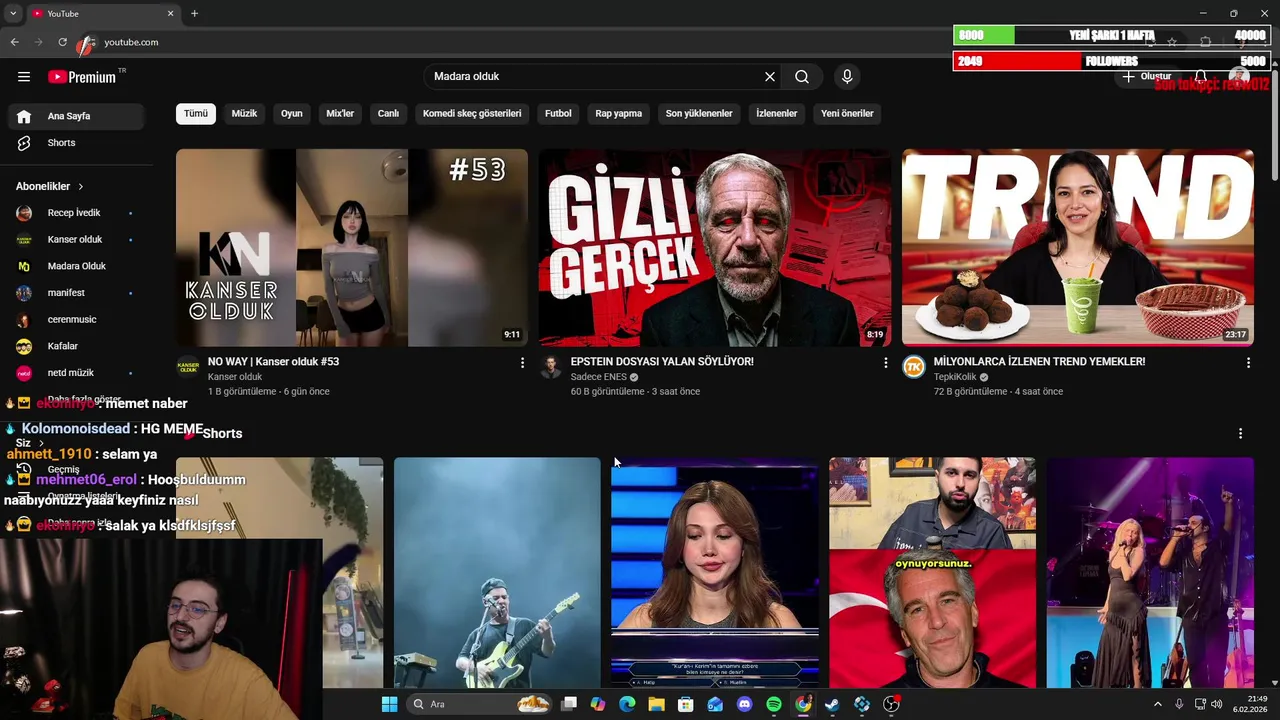Viewport: 1280px width, 720px height.
Task: Open the volume speaker tray icon
Action: click(x=1217, y=704)
